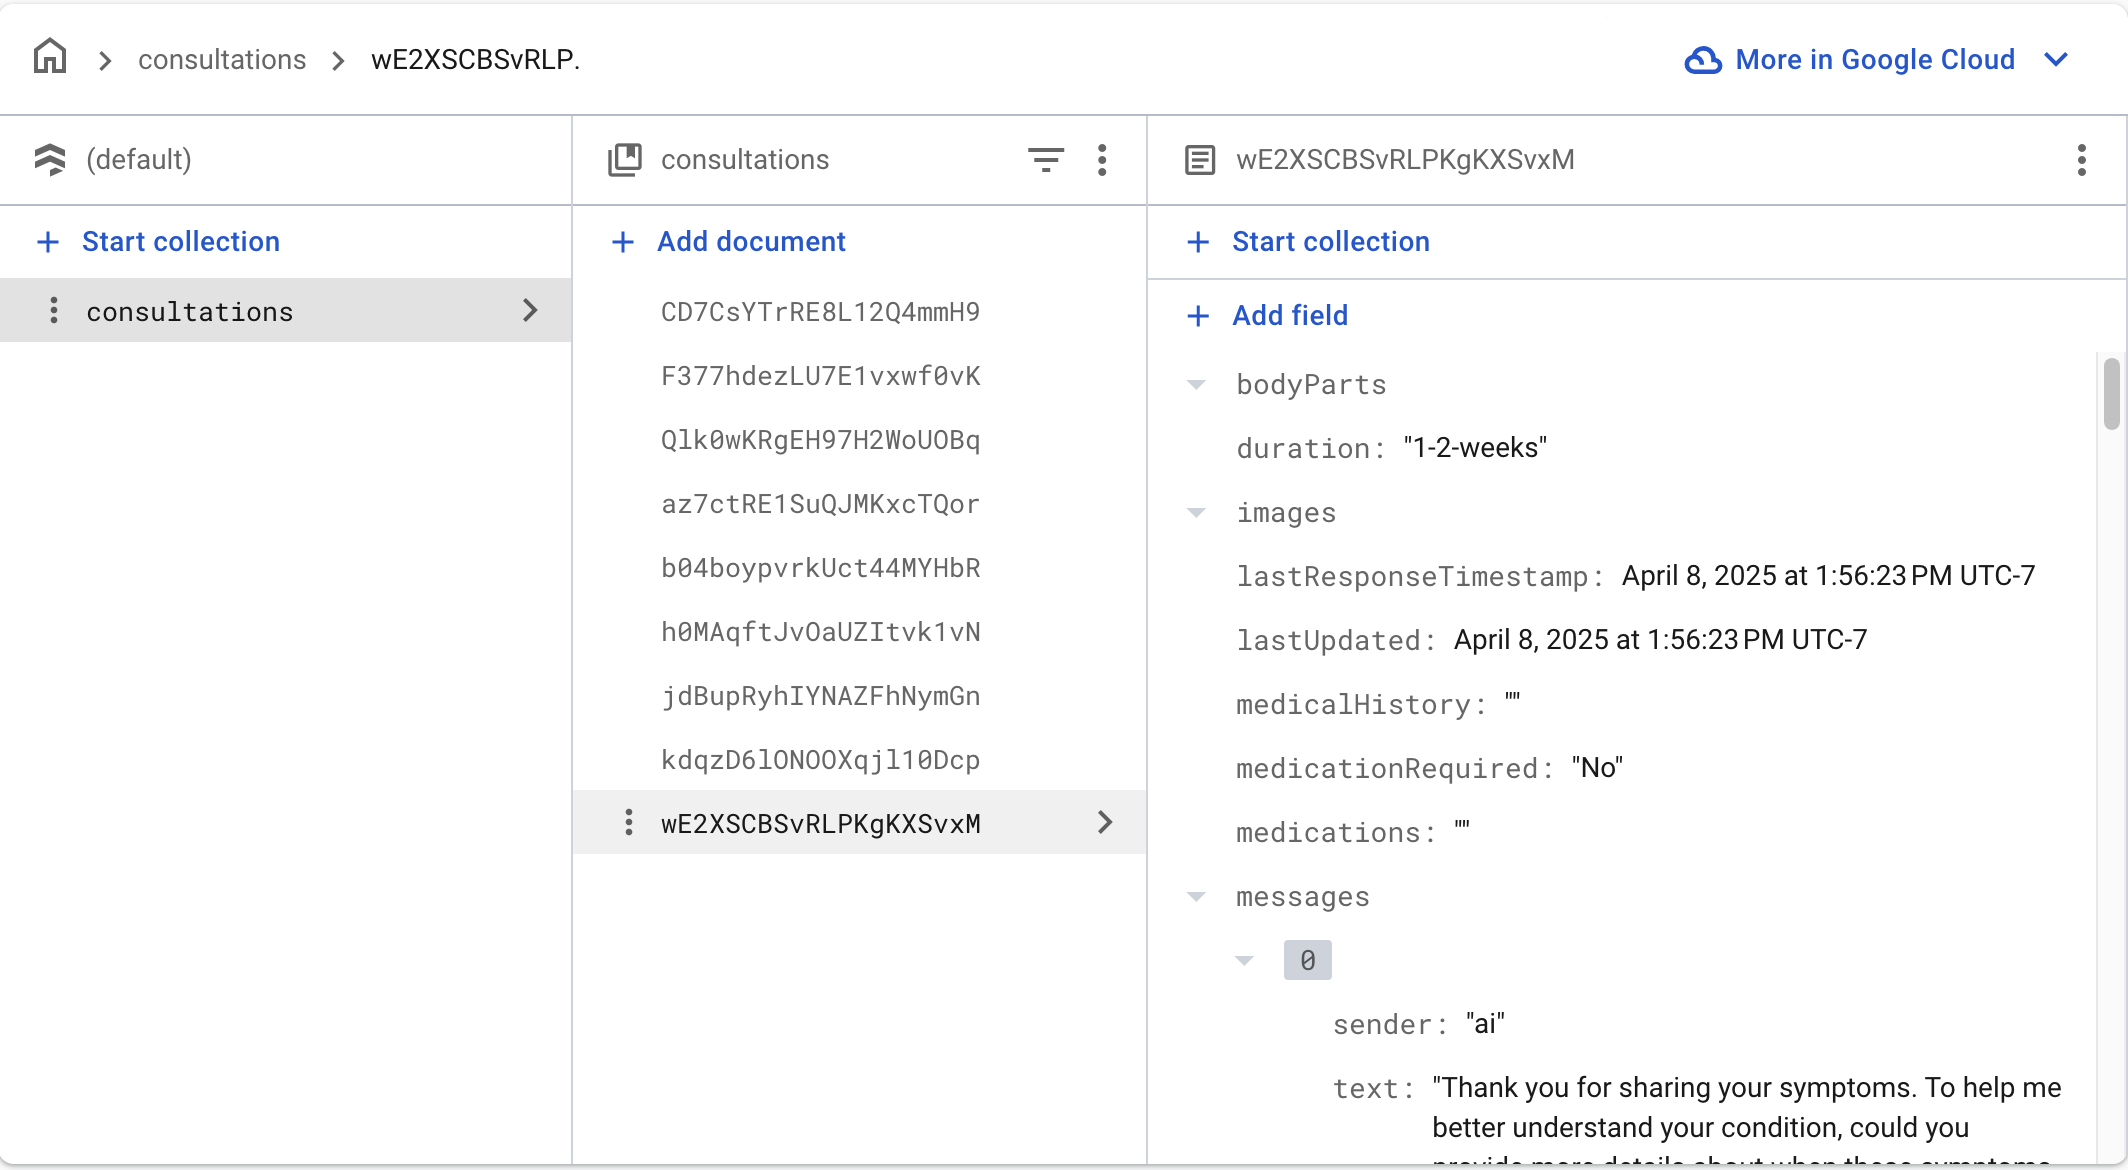Open the document panel's three-dot menu
The image size is (2128, 1170).
point(2081,160)
